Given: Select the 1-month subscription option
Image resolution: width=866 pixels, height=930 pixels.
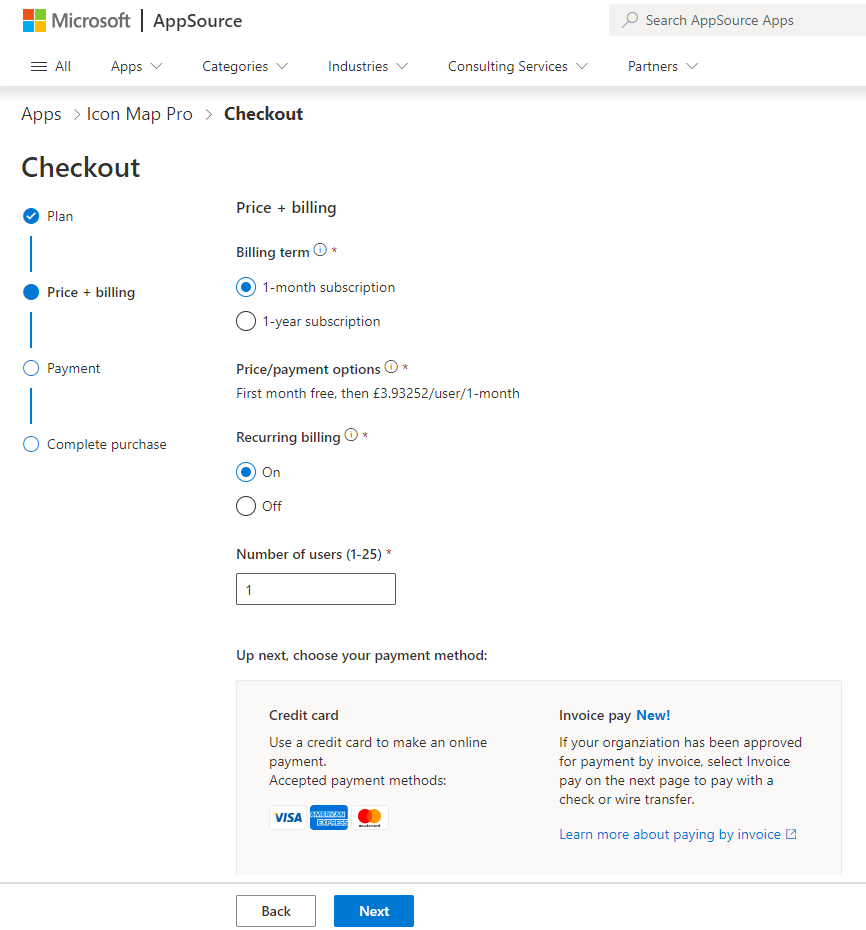Looking at the screenshot, I should [x=246, y=287].
